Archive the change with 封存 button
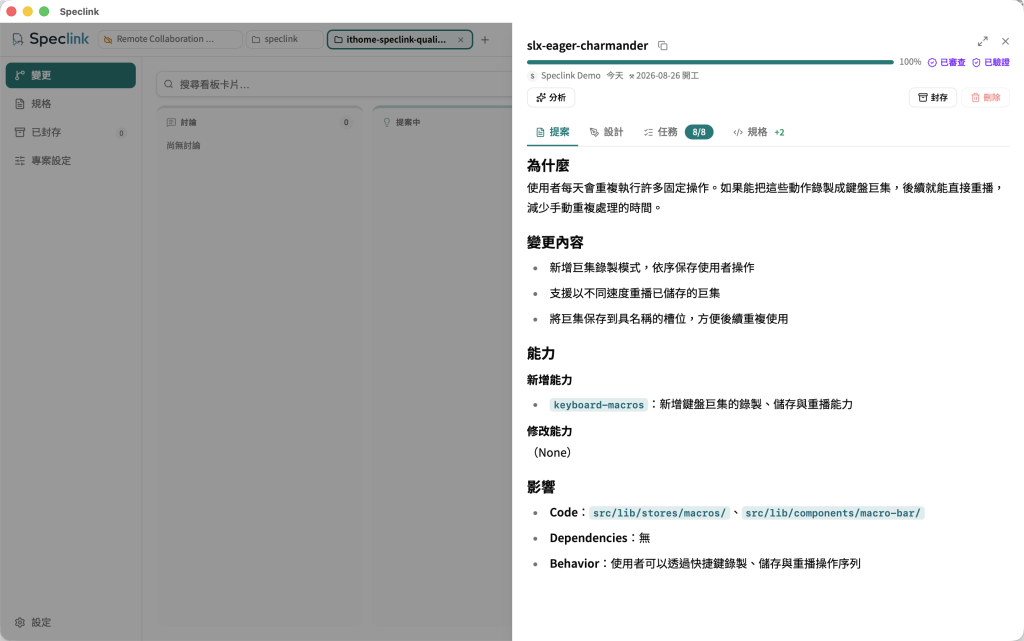The width and height of the screenshot is (1024, 641). [933, 97]
